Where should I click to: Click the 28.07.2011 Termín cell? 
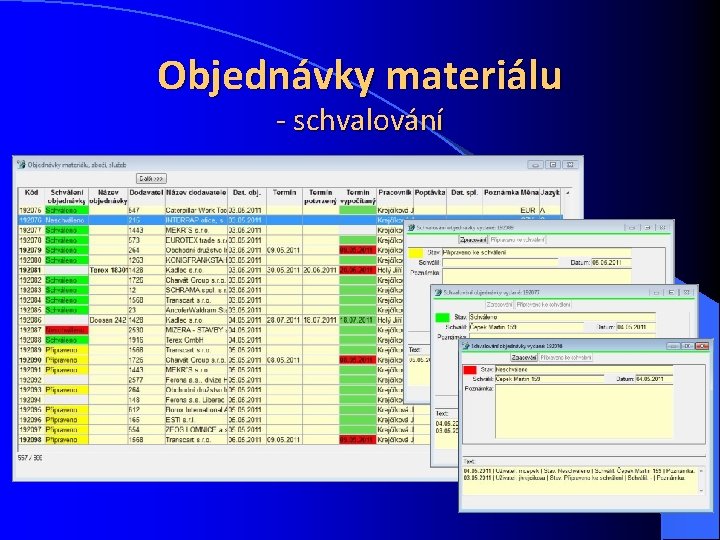[284, 320]
